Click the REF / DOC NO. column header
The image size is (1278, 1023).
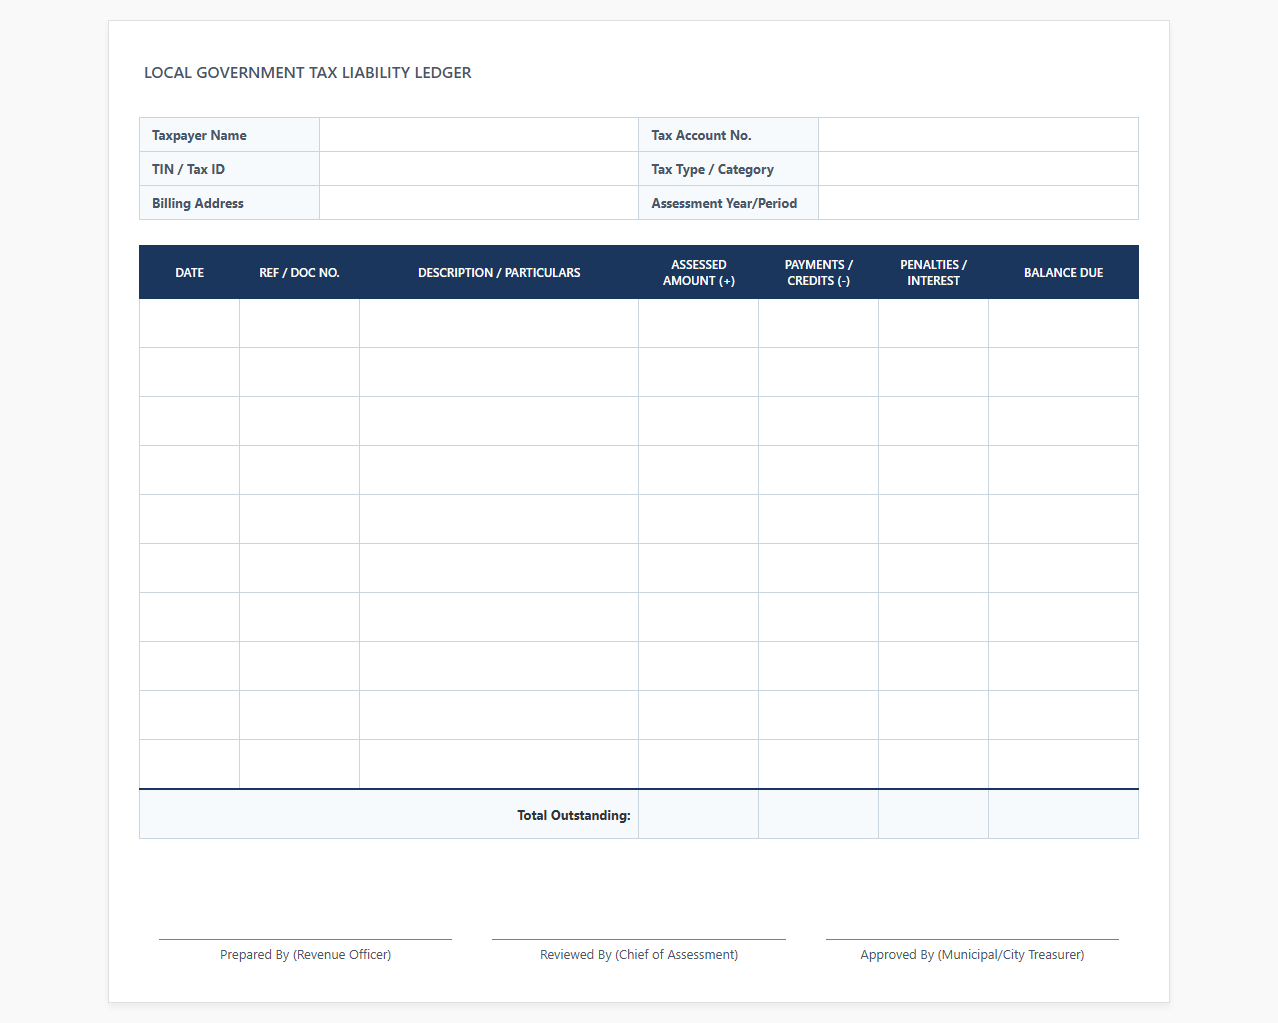click(300, 272)
